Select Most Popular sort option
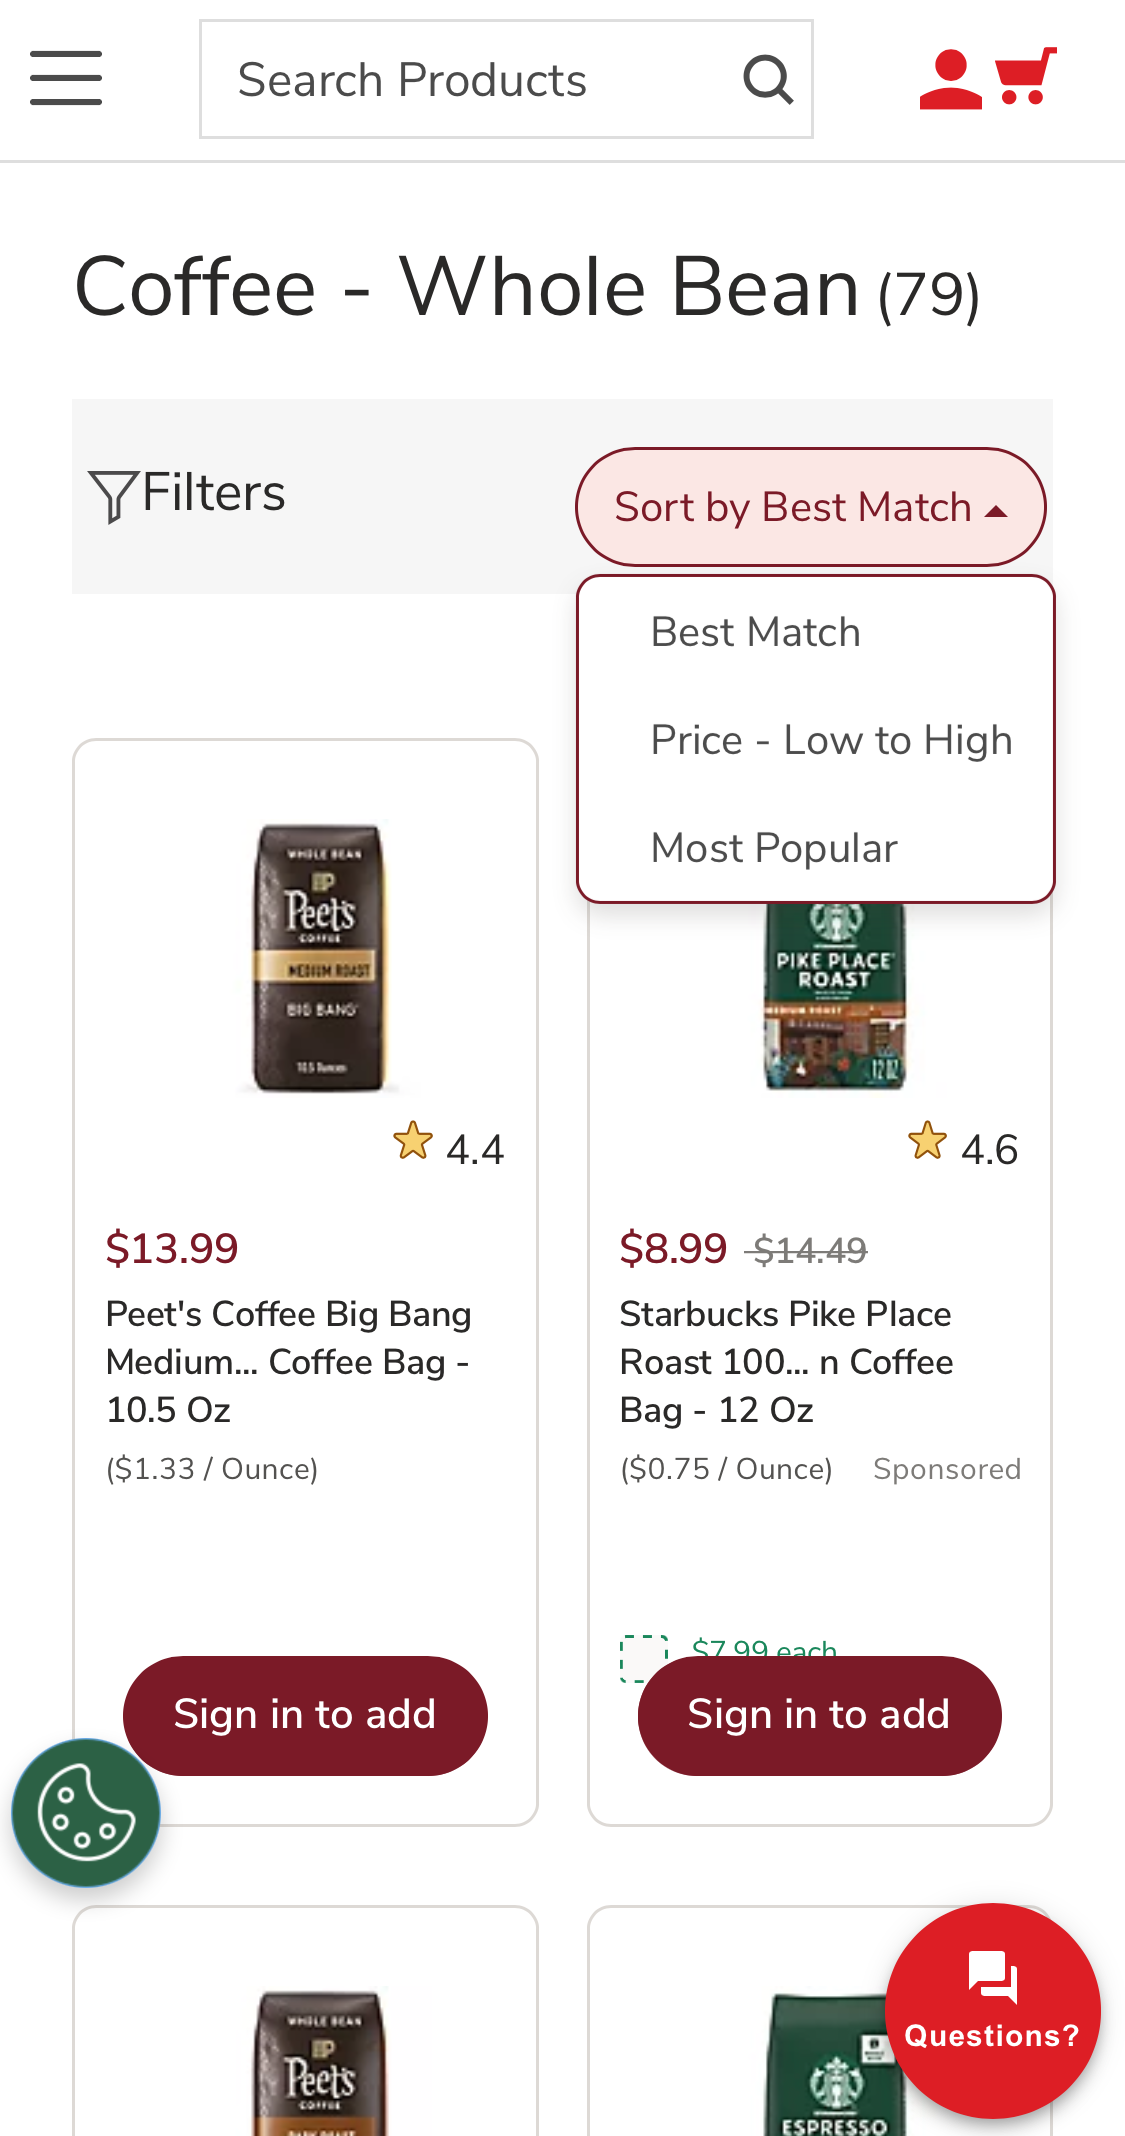This screenshot has height=2136, width=1125. [x=774, y=849]
